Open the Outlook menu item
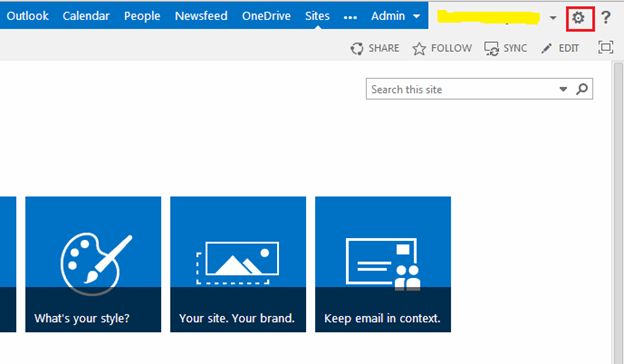This screenshot has width=624, height=364. pyautogui.click(x=27, y=16)
